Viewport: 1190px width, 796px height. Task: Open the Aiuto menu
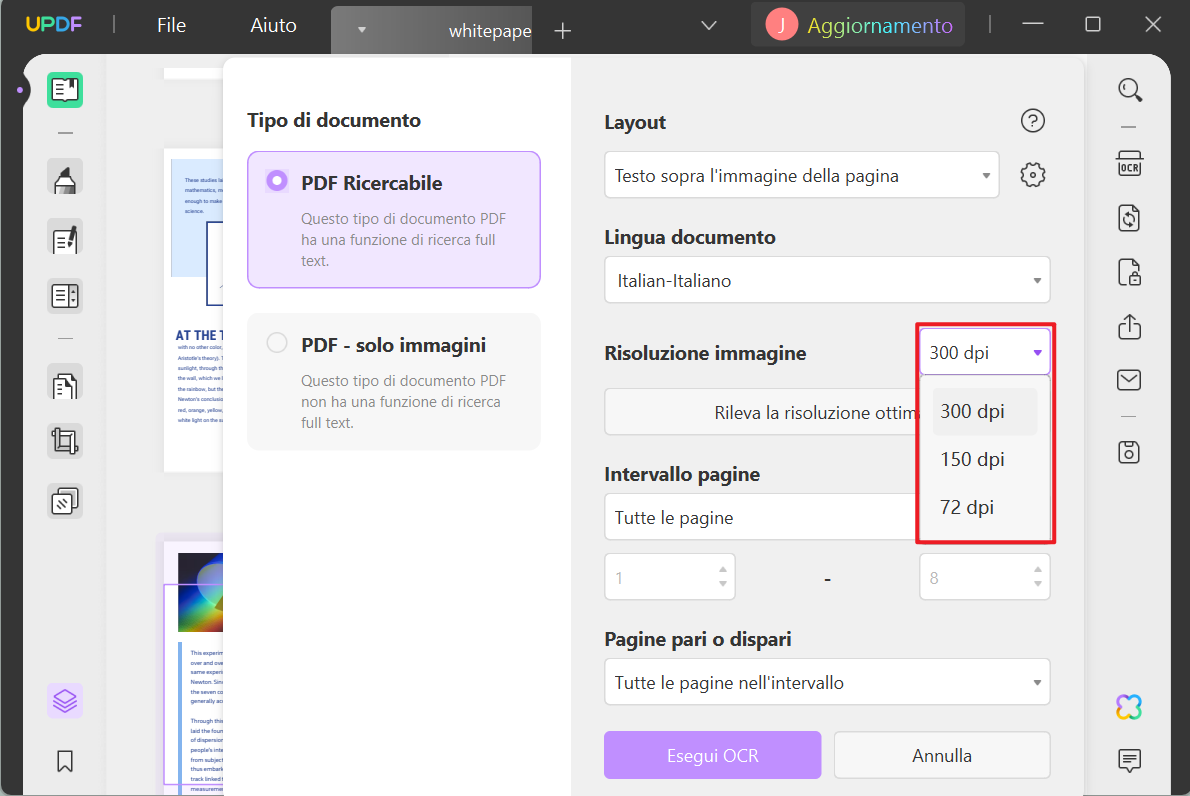click(x=272, y=25)
